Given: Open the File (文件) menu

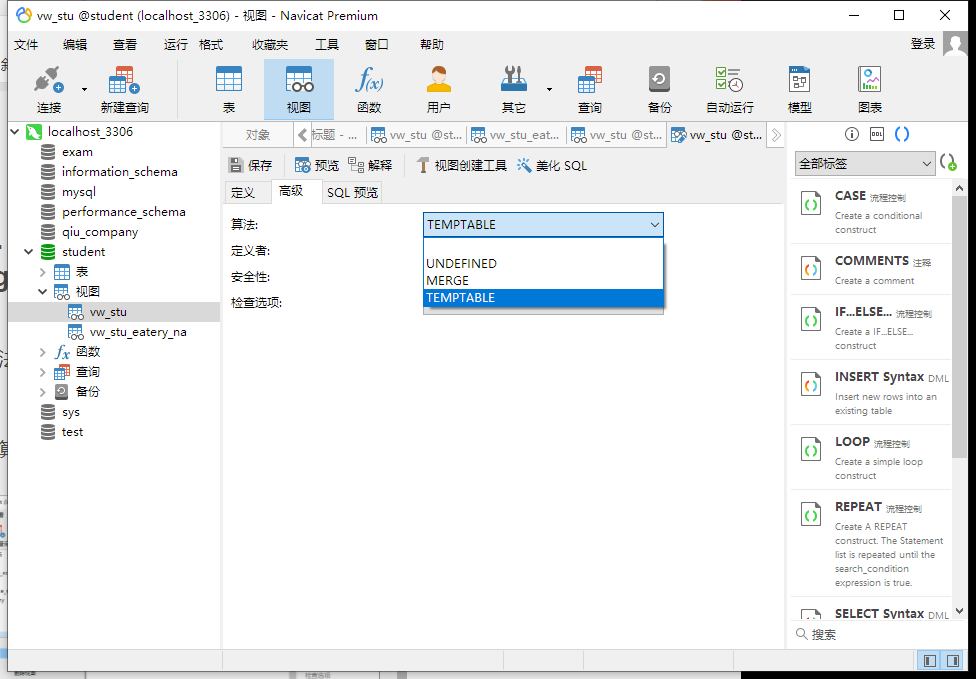Looking at the screenshot, I should click(x=26, y=45).
